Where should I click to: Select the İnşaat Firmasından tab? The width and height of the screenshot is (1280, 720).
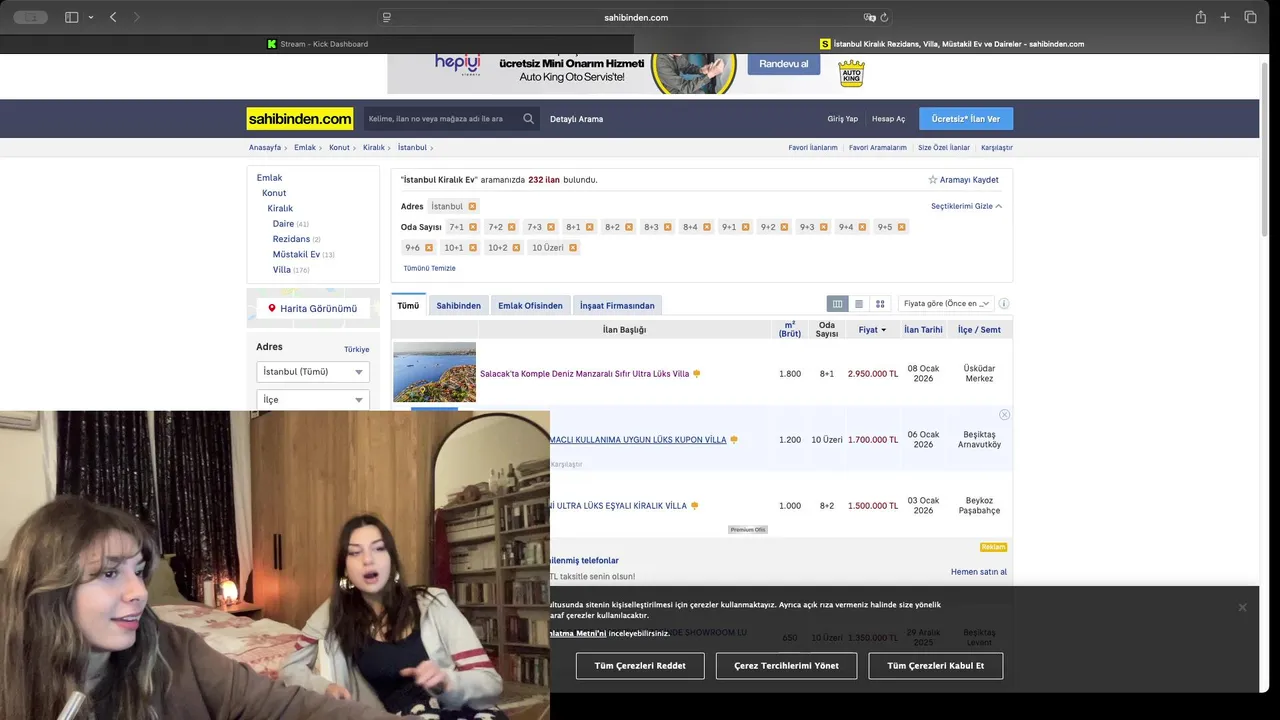pyautogui.click(x=617, y=305)
